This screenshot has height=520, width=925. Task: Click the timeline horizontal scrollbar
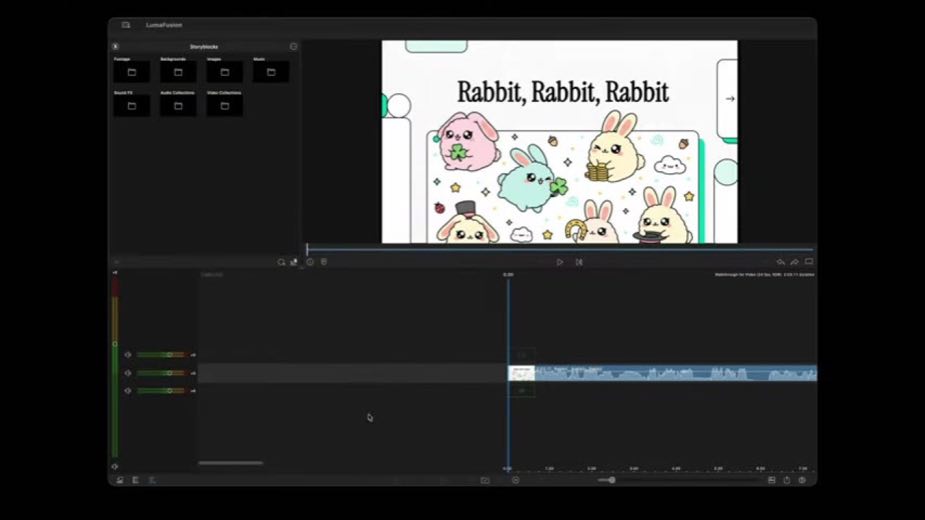231,463
